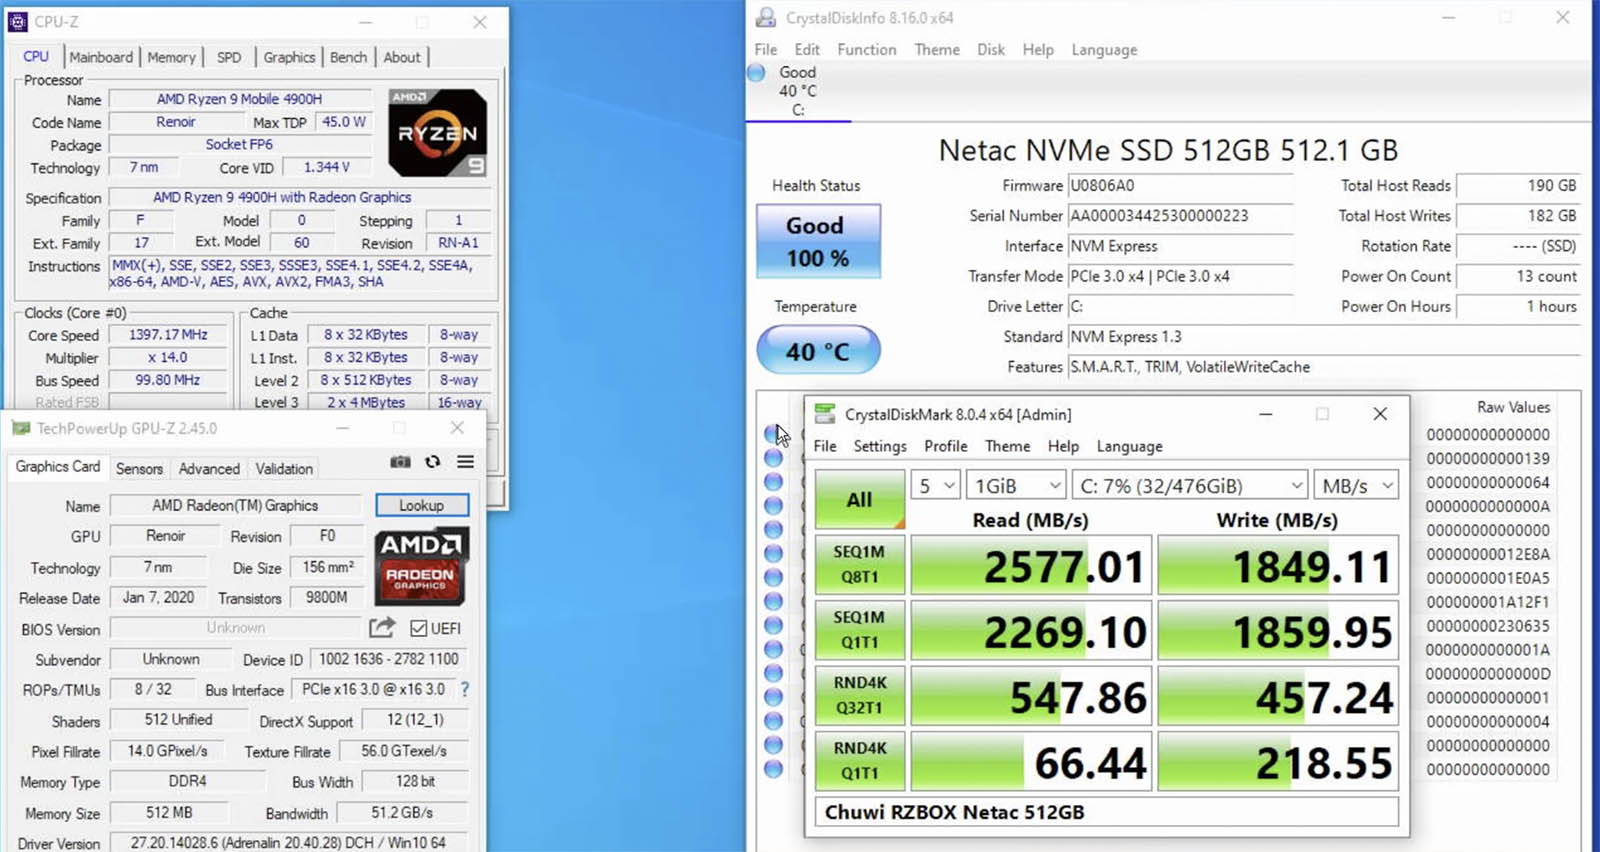Open the test count dropdown showing 5
Screen dimensions: 1600x852
[x=936, y=486]
